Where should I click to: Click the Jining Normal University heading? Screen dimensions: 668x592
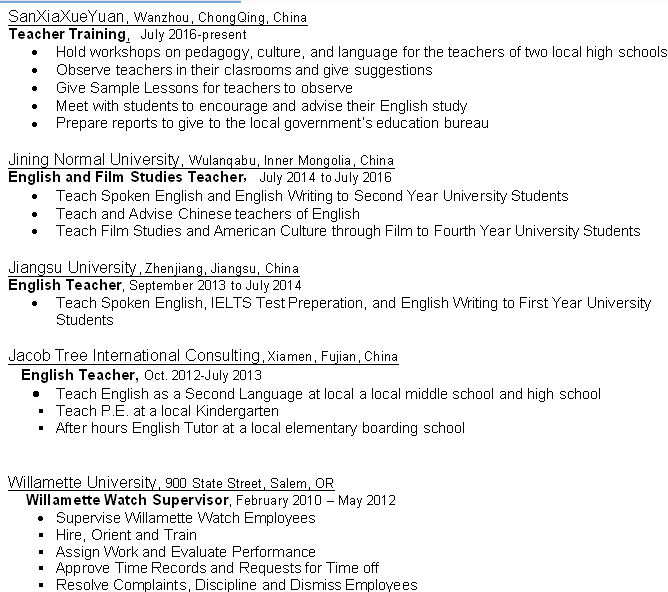(x=95, y=160)
